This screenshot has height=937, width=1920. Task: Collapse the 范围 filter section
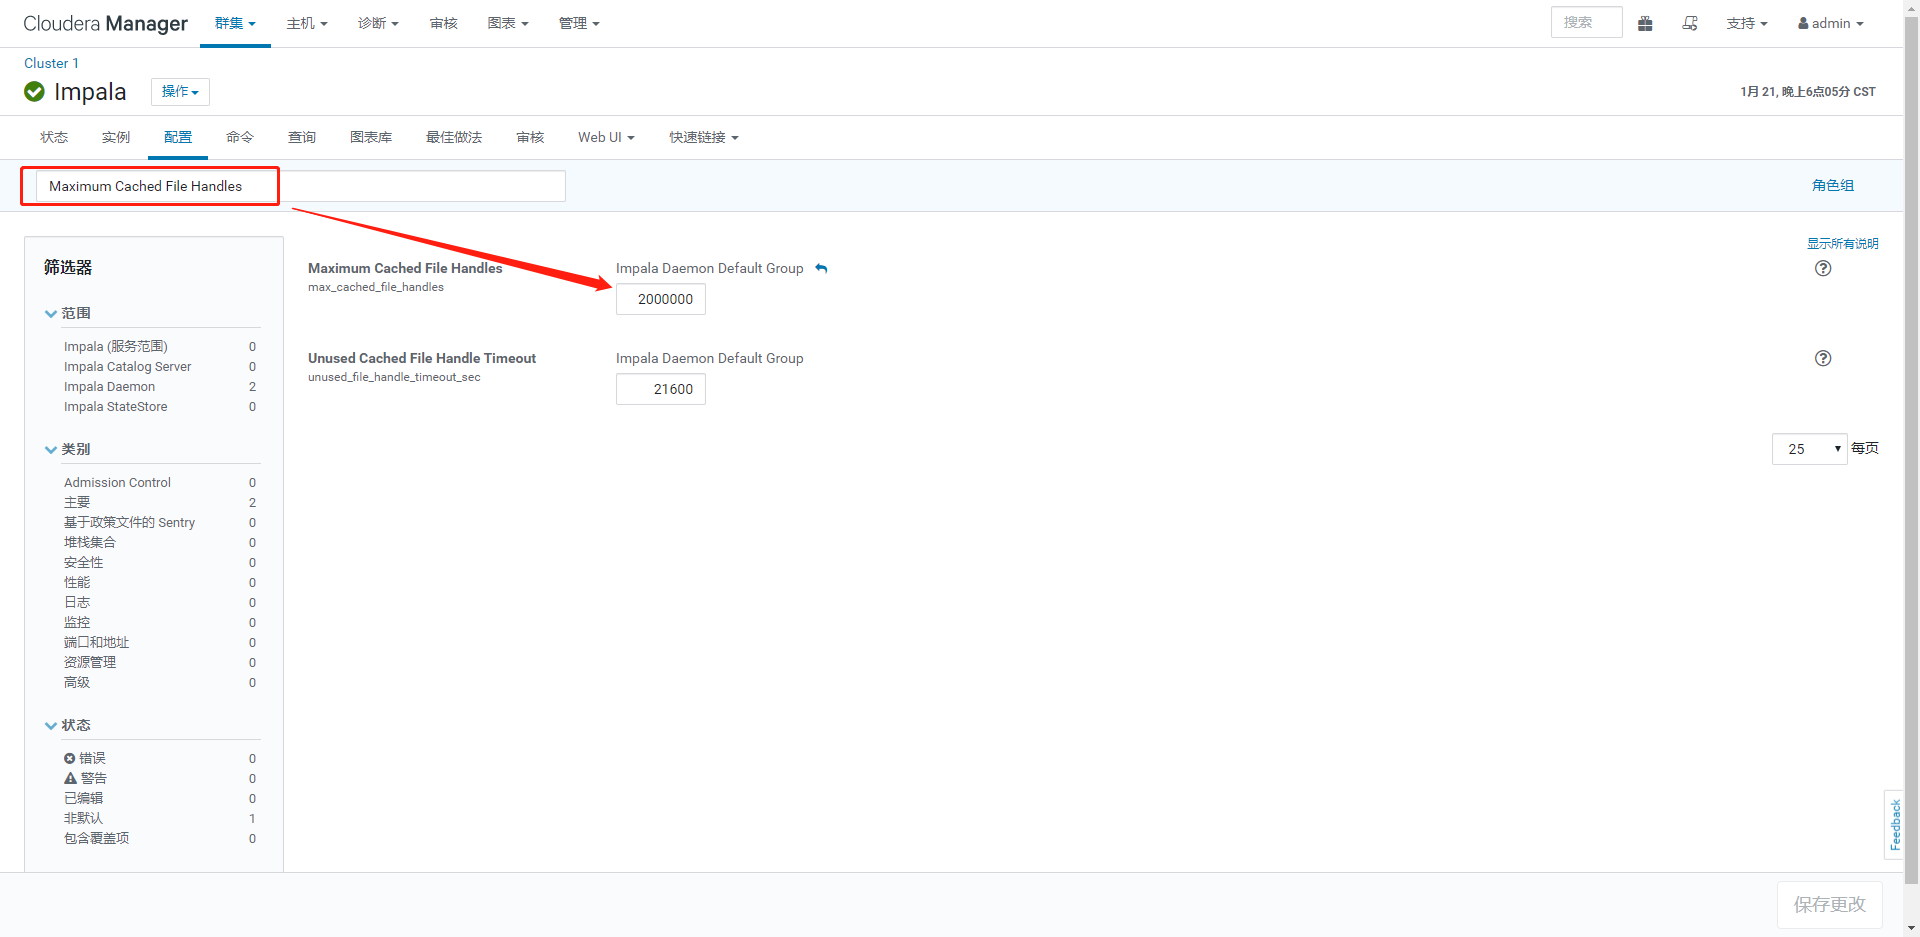point(50,313)
